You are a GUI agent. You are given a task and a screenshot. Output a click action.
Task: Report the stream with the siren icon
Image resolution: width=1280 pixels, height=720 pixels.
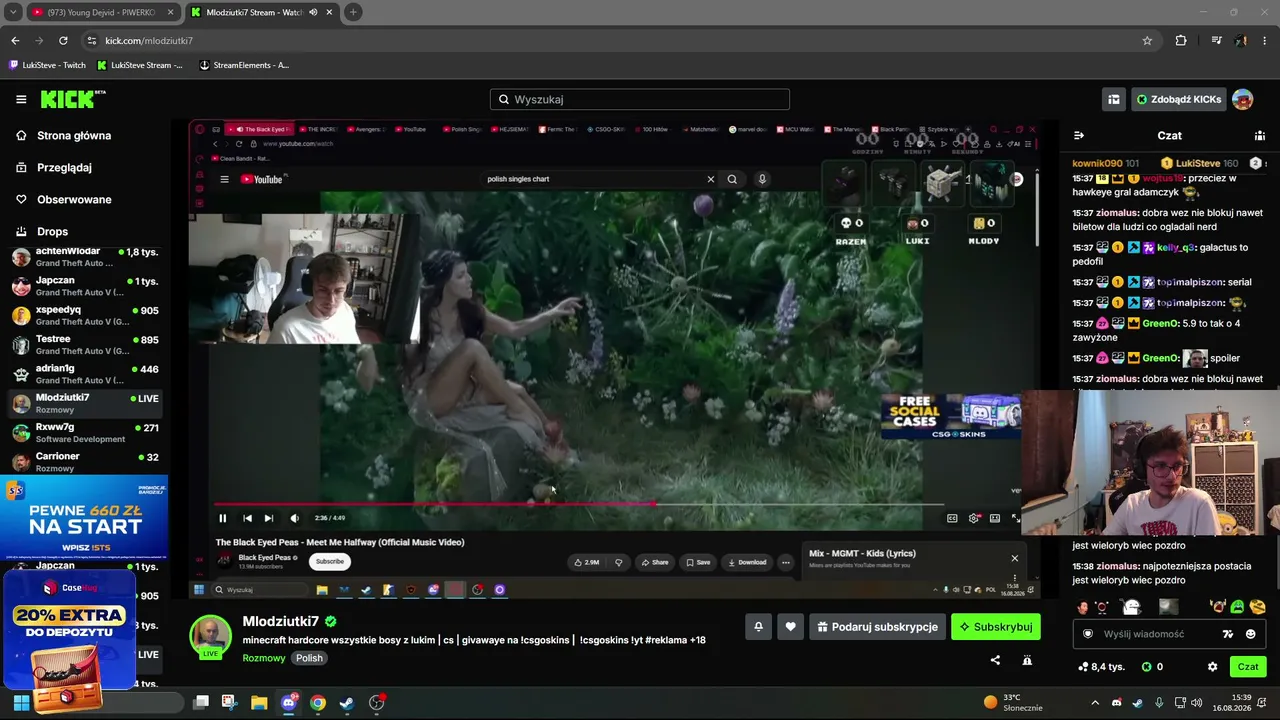coord(1027,660)
